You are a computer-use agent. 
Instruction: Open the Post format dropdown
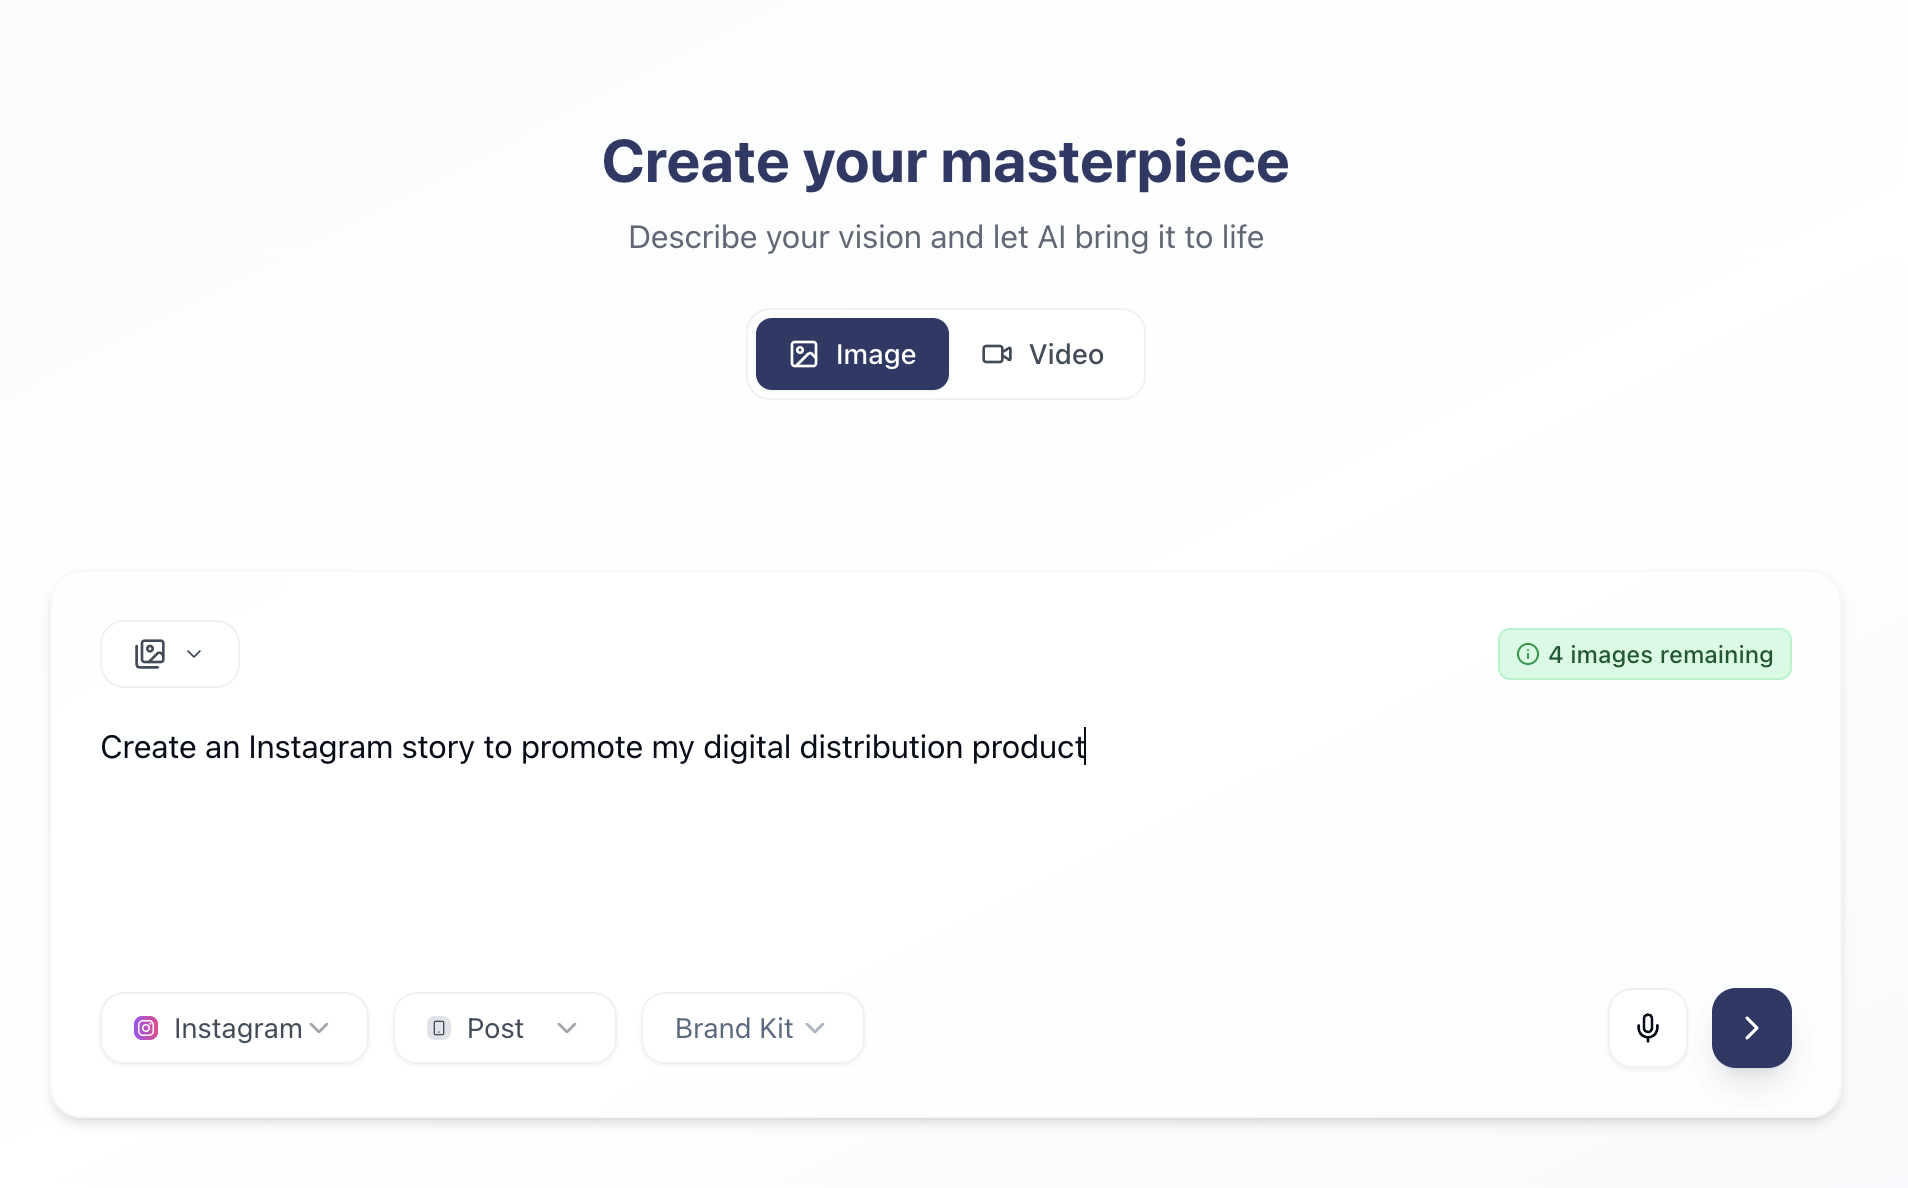505,1028
